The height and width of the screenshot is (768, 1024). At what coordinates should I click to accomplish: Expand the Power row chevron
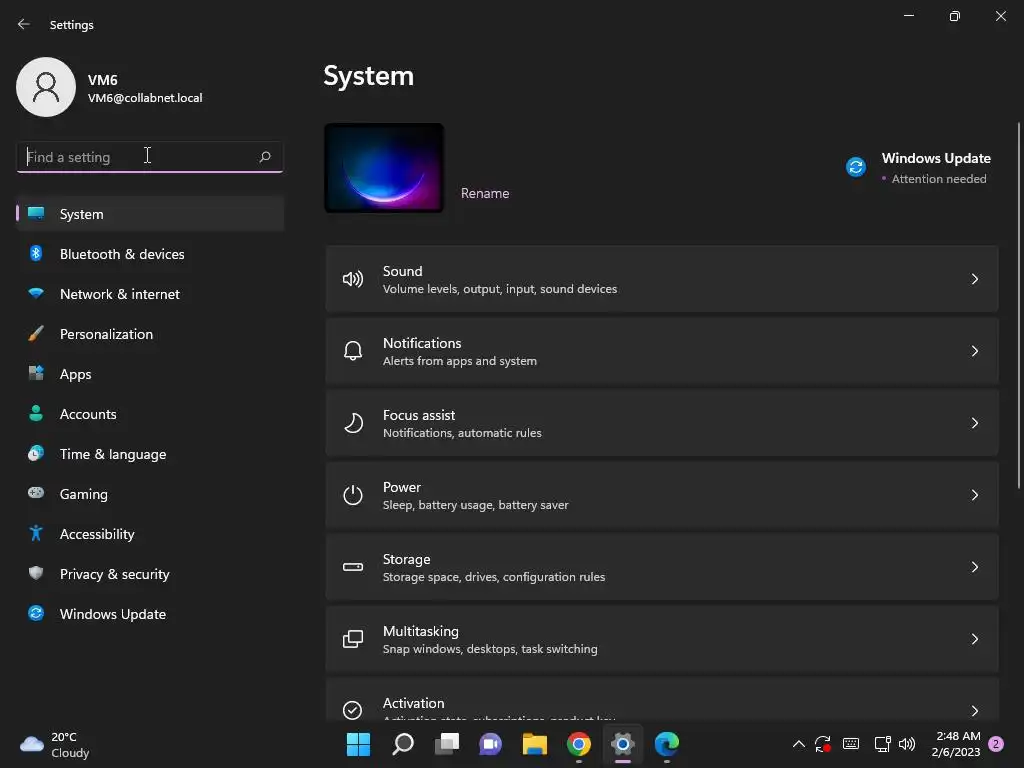tap(974, 495)
